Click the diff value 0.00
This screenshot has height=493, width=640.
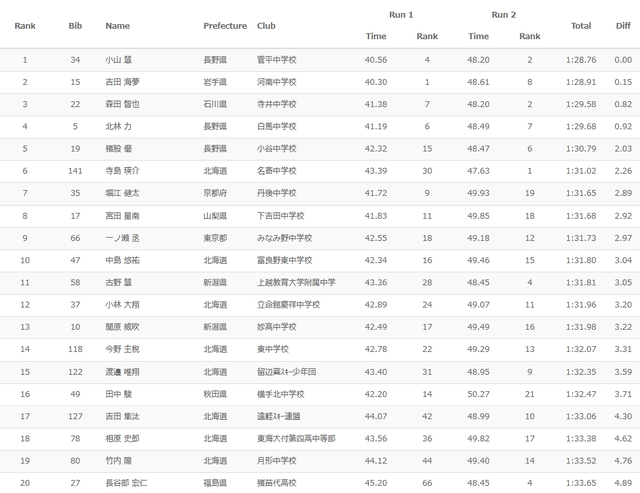coord(623,60)
